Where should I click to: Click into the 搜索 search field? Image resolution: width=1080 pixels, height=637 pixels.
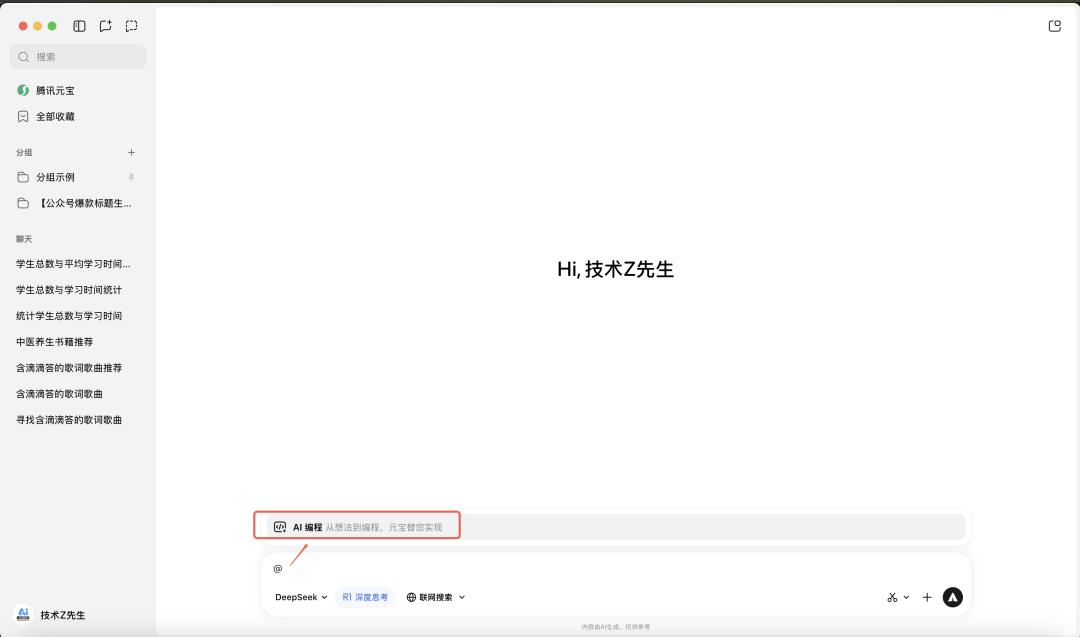point(78,57)
